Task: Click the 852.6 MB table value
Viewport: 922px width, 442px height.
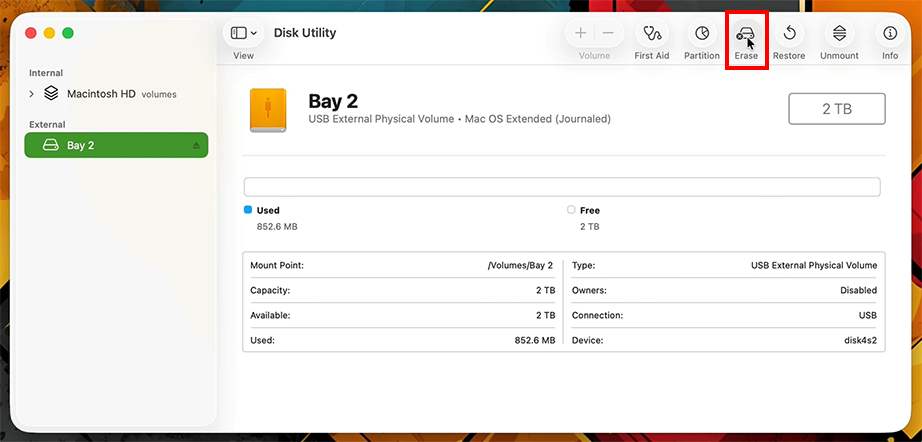Action: tap(535, 340)
